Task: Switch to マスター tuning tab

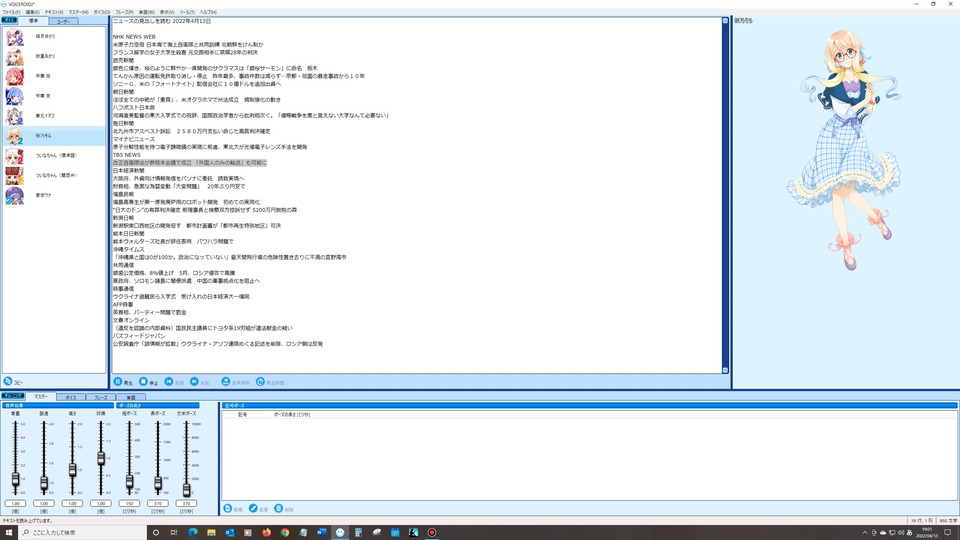Action: (40, 397)
